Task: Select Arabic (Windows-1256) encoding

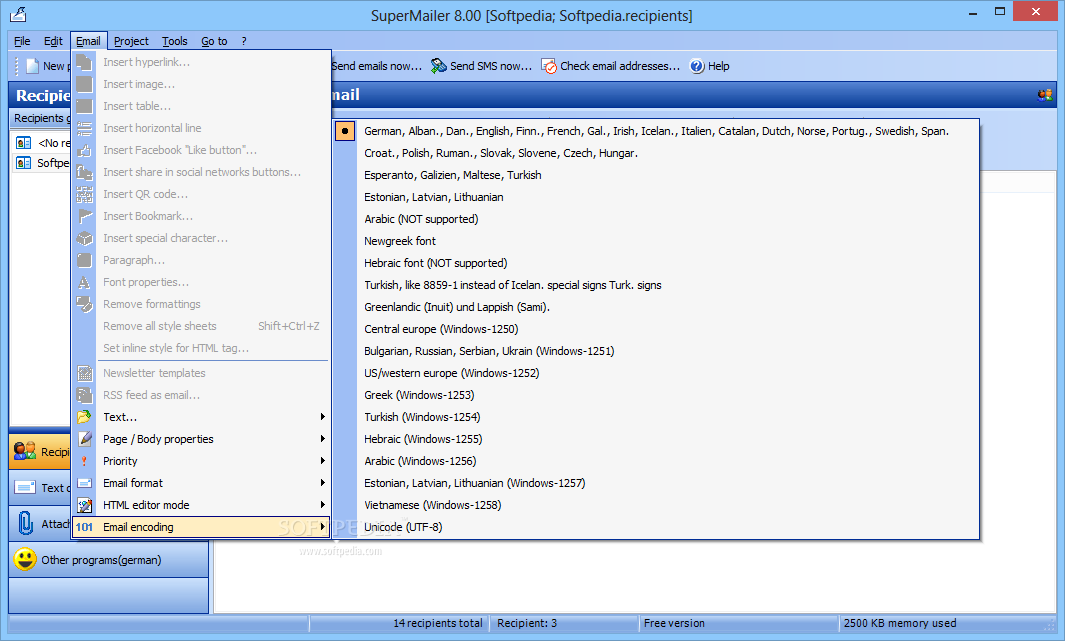Action: [656, 461]
